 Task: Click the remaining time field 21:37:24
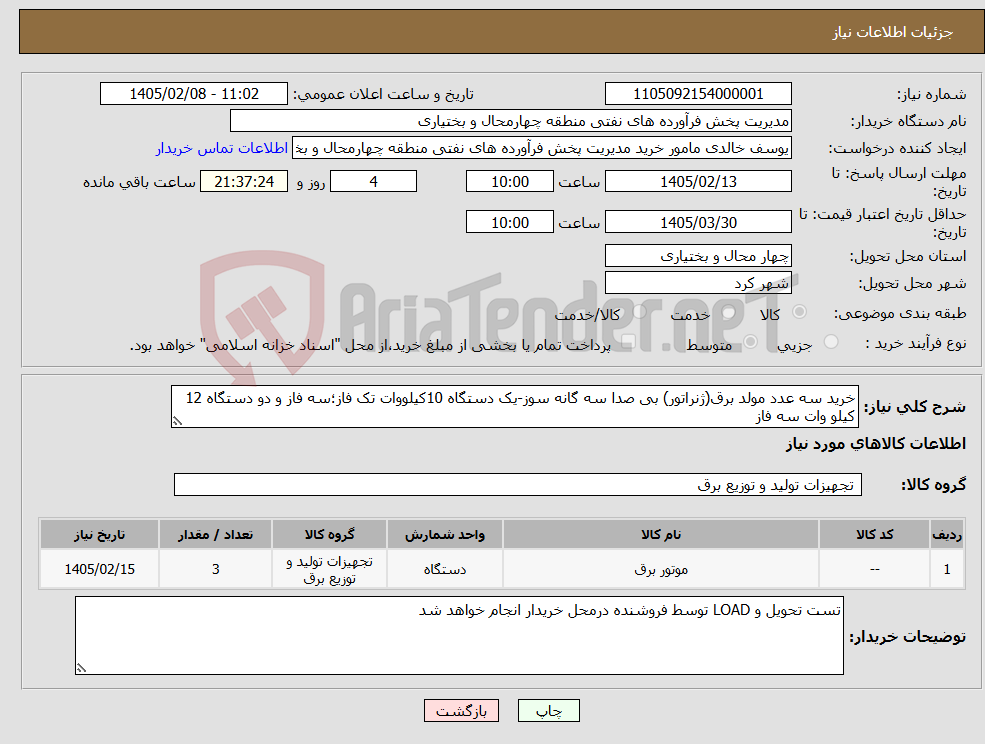tap(244, 182)
